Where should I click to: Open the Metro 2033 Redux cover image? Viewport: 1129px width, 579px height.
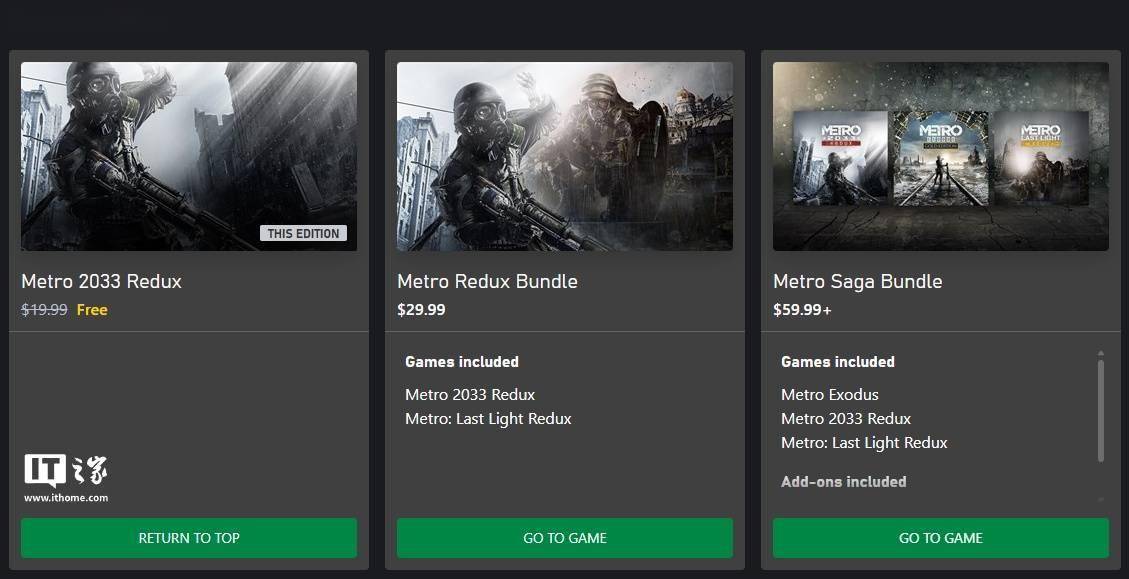[189, 156]
